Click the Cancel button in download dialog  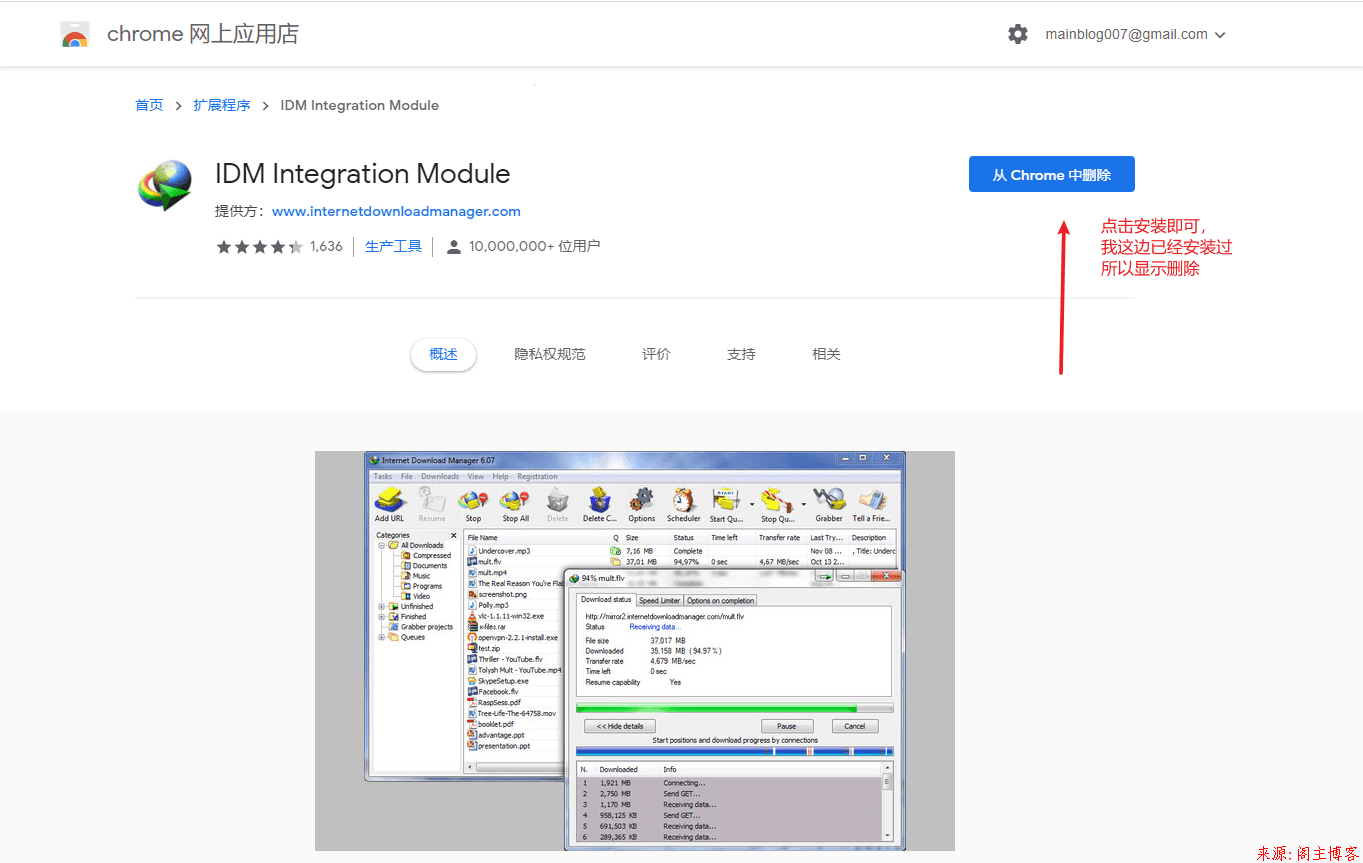[855, 726]
